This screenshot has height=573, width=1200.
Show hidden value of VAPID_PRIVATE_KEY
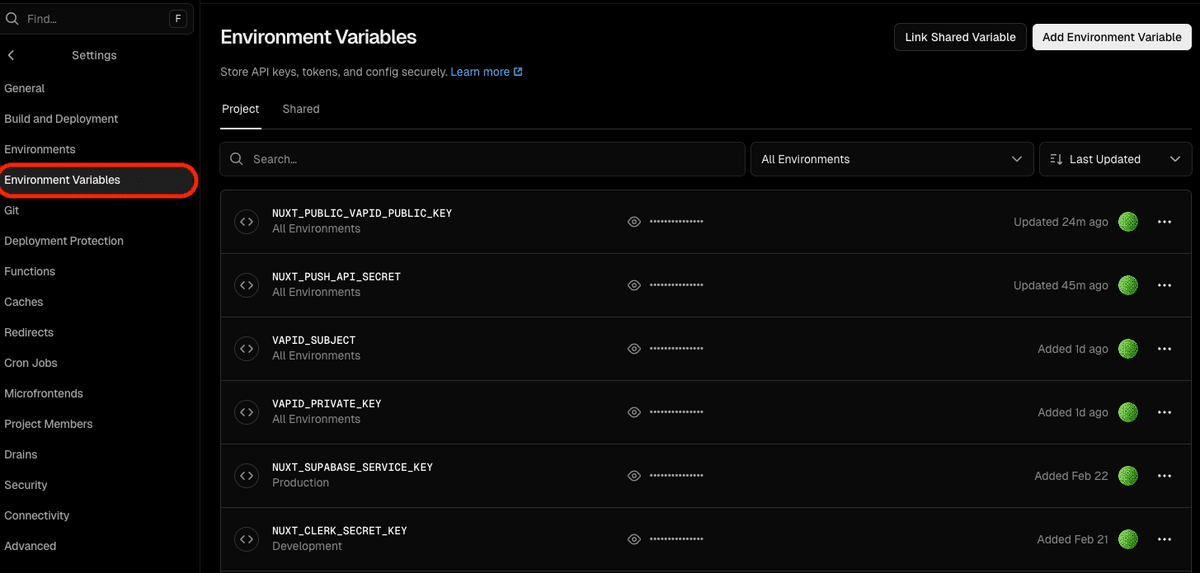click(634, 412)
